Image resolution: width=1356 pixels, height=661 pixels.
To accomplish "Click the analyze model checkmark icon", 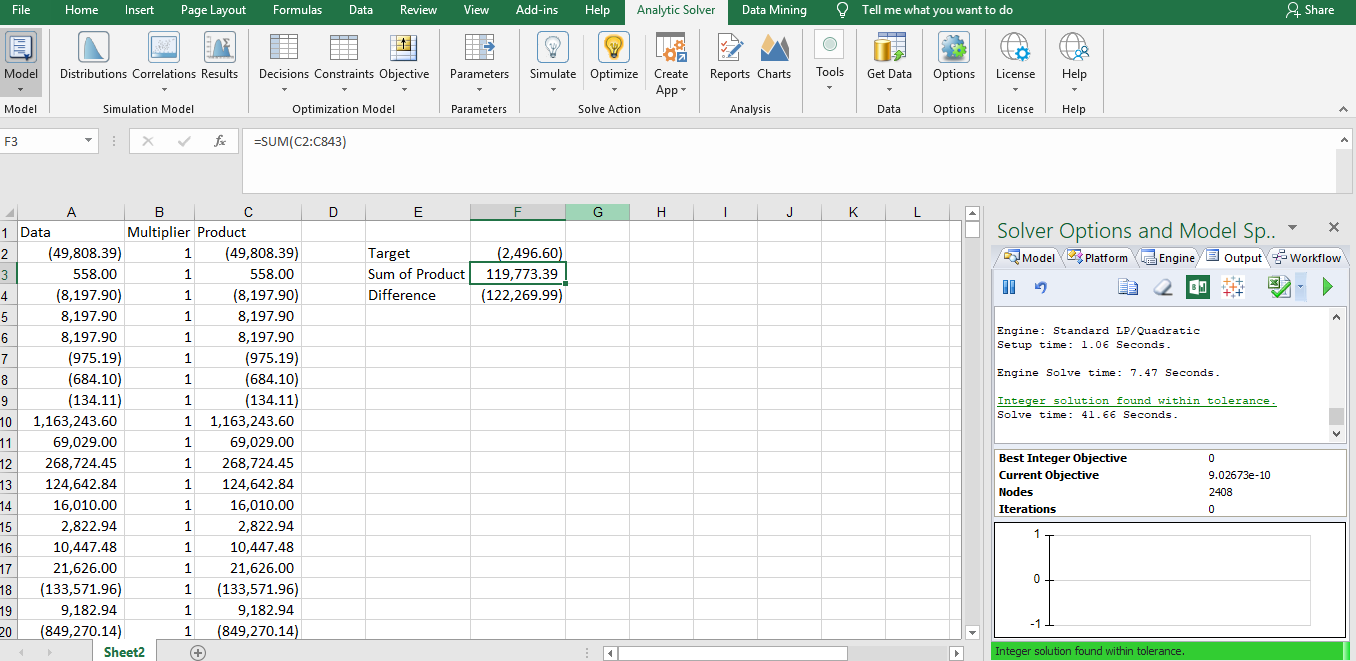I will point(1277,287).
